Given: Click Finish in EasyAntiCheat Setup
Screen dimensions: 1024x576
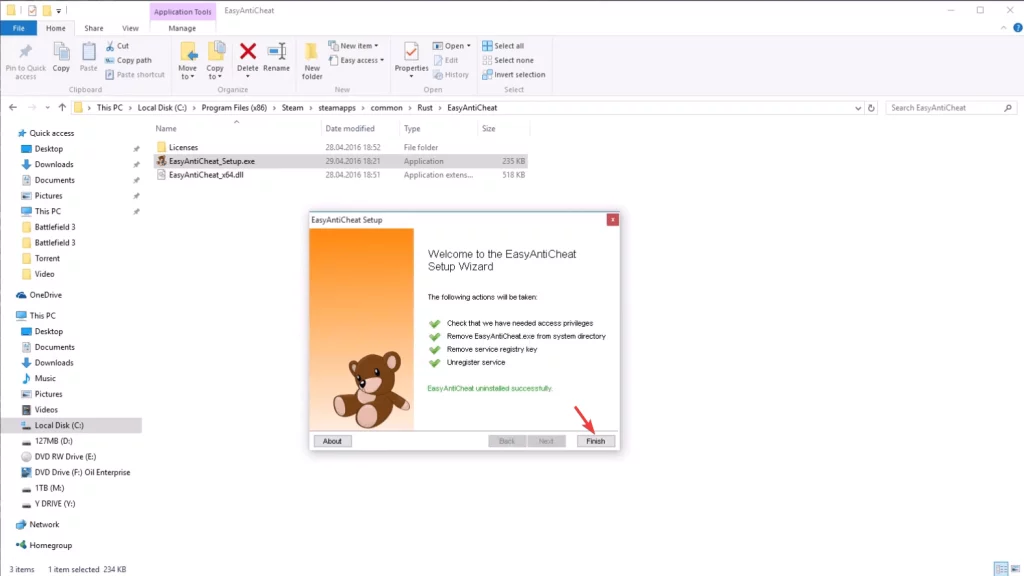Looking at the screenshot, I should pyautogui.click(x=596, y=441).
